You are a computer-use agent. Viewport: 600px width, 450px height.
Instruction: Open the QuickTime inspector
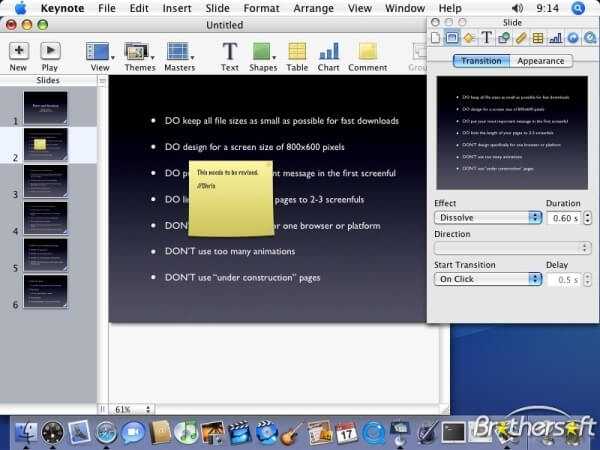(590, 38)
